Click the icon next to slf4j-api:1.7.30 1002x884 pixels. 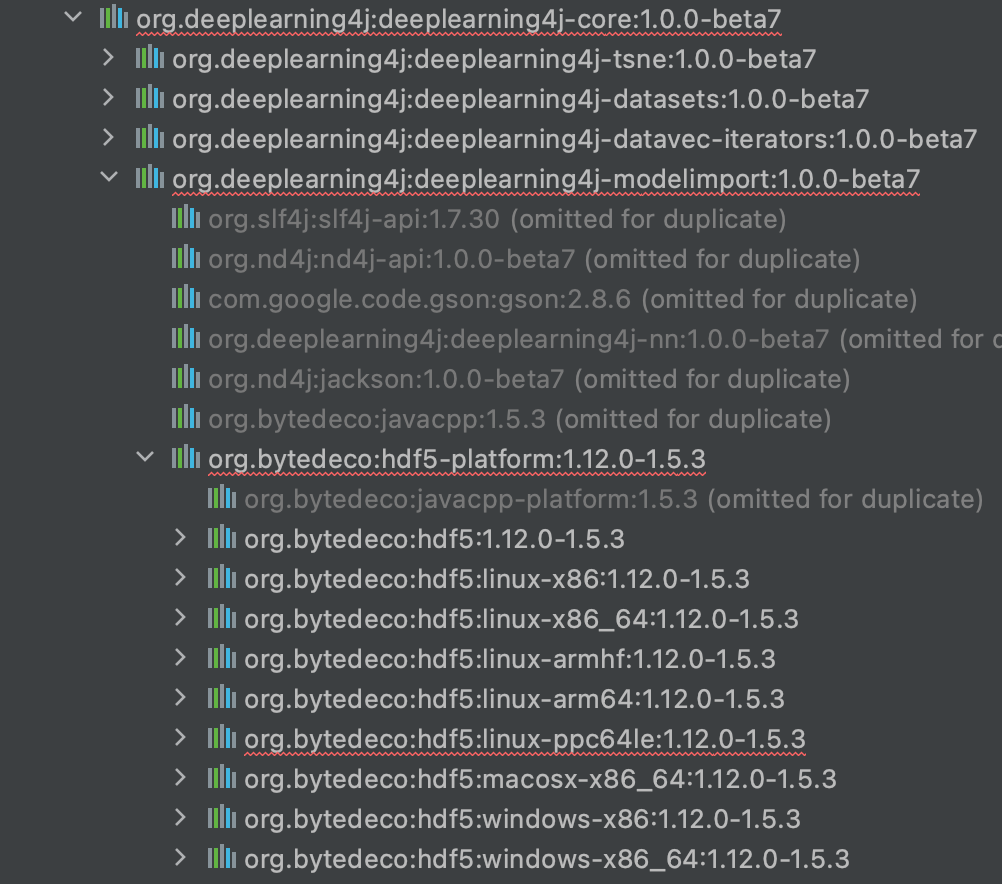pos(184,218)
